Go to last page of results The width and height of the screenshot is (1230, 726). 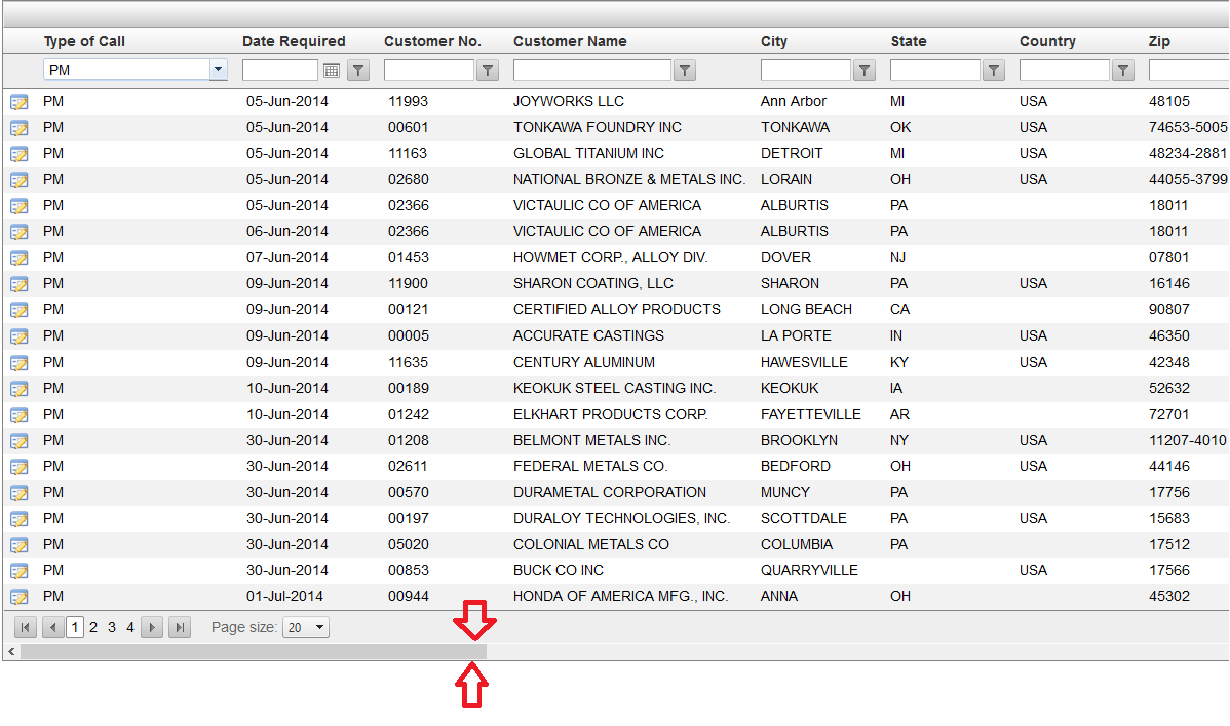coord(179,628)
